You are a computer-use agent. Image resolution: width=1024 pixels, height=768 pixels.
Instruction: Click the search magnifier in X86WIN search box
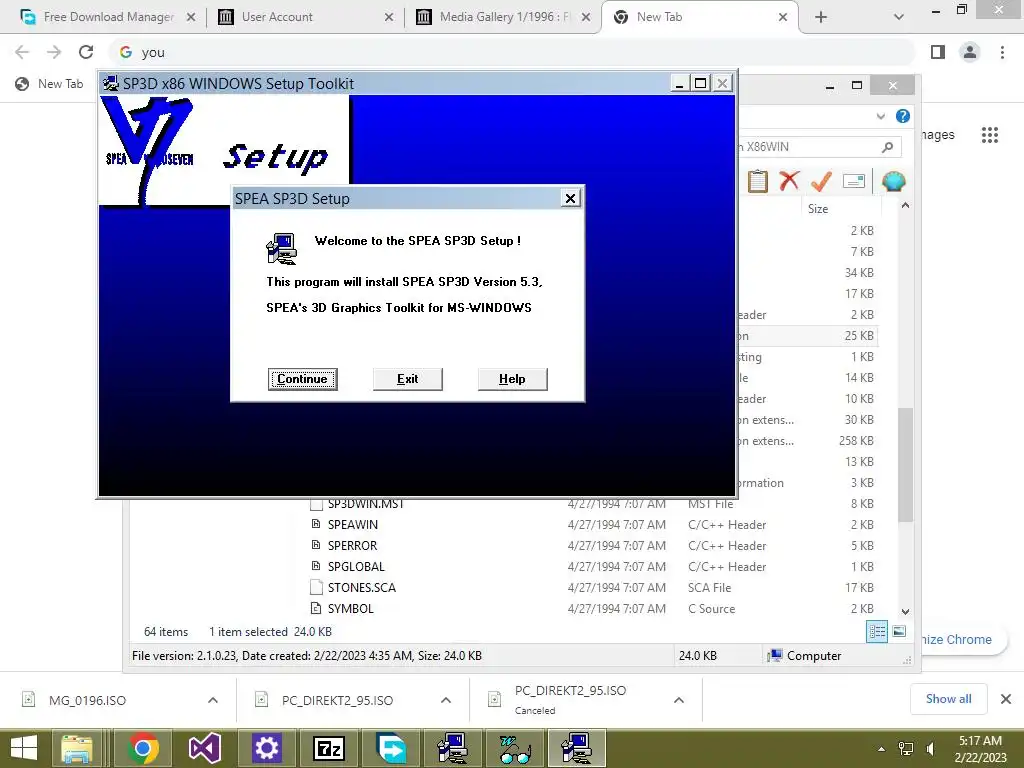887,147
